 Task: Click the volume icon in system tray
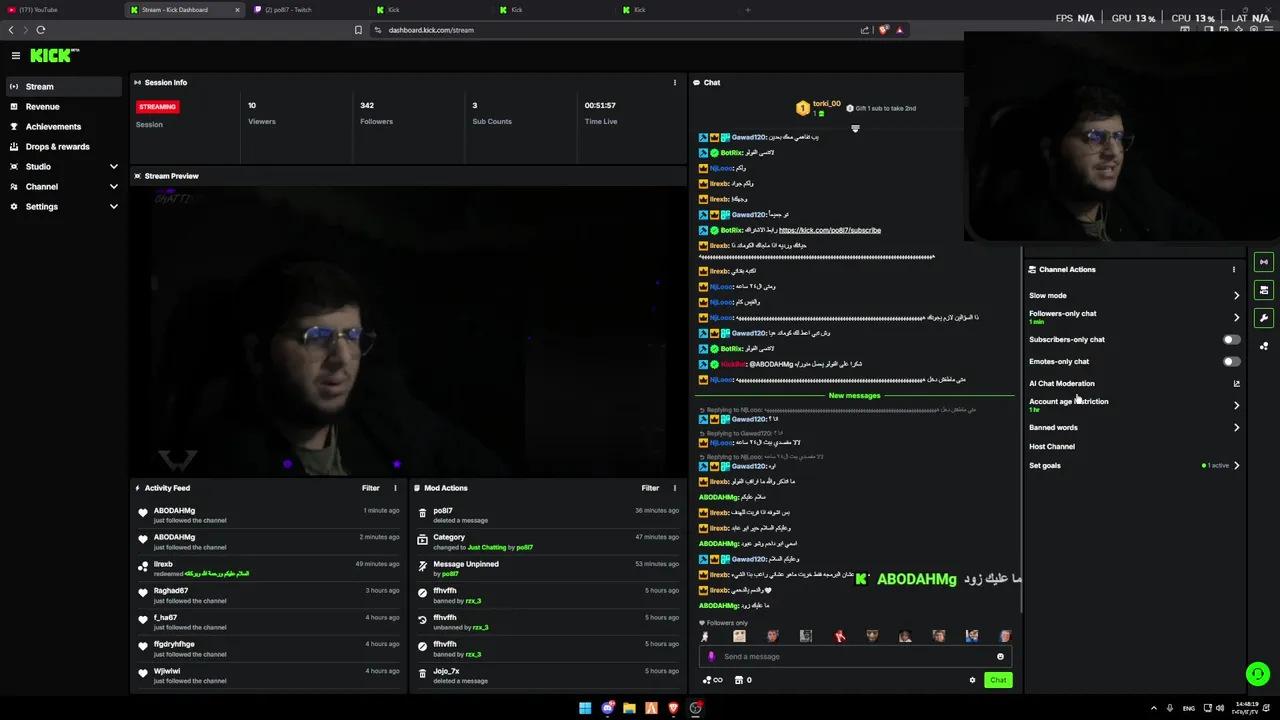point(1220,708)
